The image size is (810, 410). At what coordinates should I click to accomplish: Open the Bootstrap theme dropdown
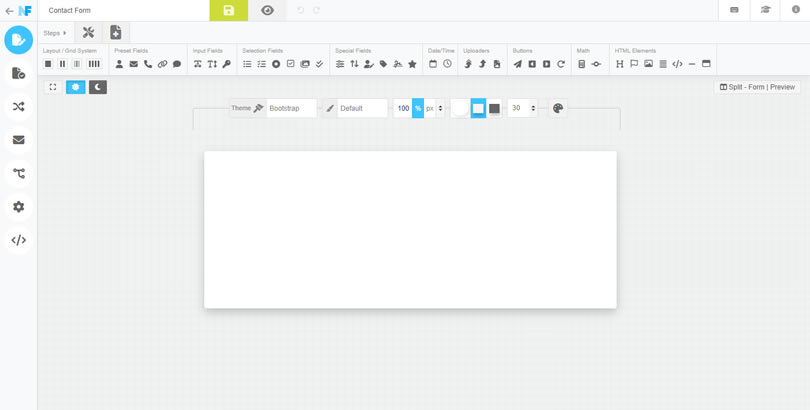(291, 108)
